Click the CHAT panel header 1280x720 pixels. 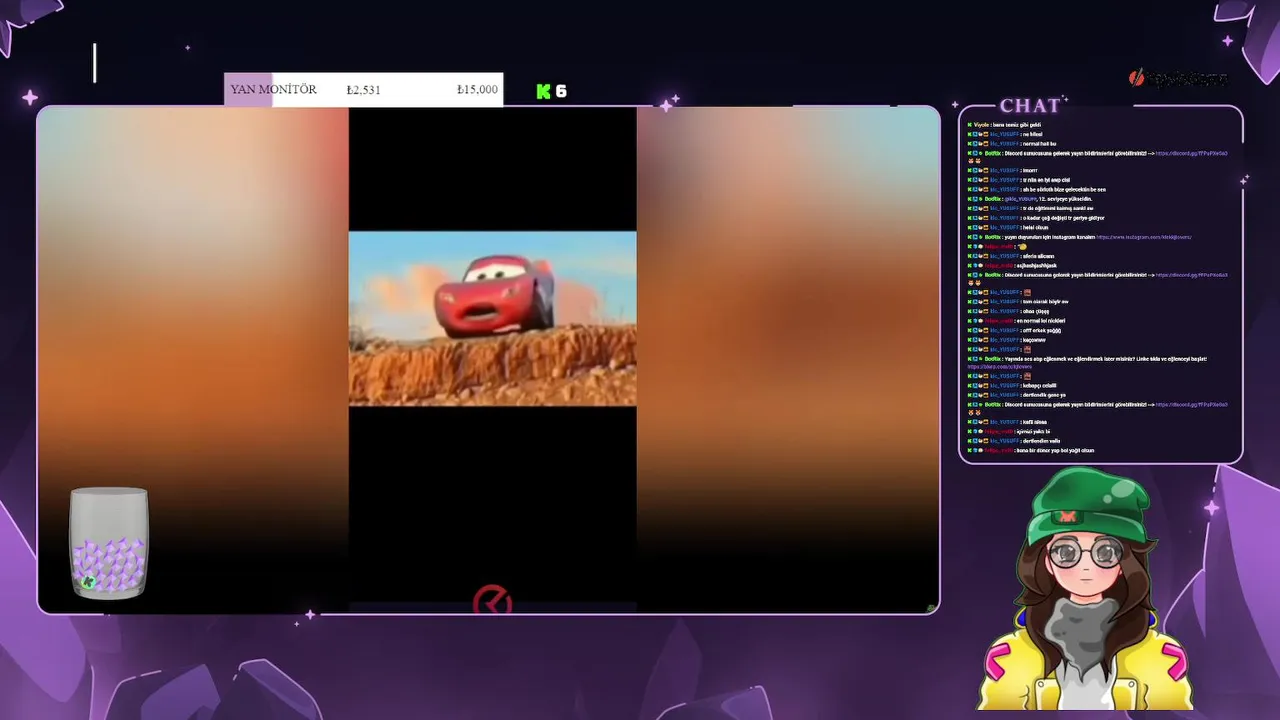point(1031,105)
